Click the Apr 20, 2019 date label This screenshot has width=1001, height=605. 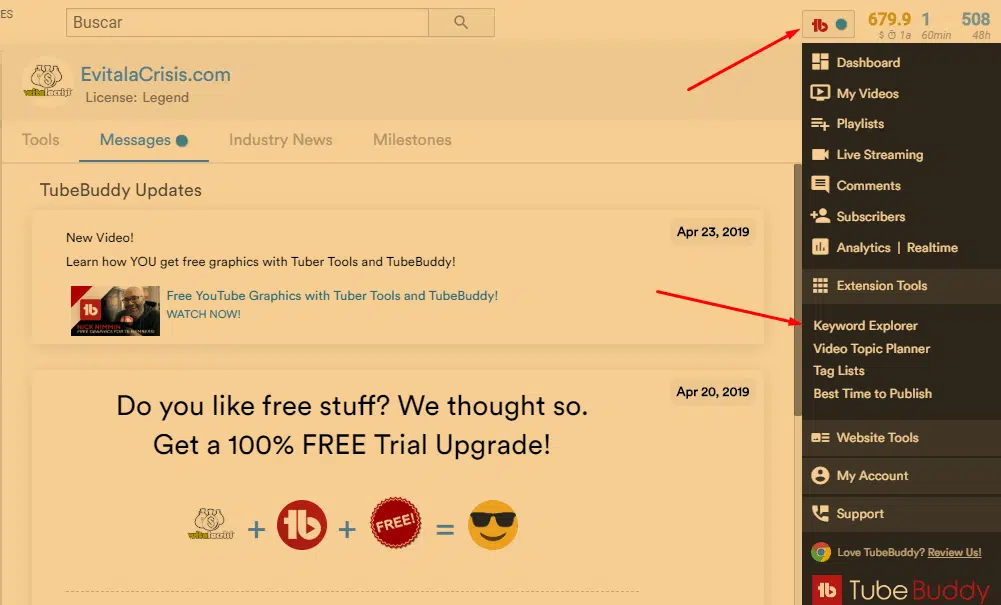pos(713,392)
